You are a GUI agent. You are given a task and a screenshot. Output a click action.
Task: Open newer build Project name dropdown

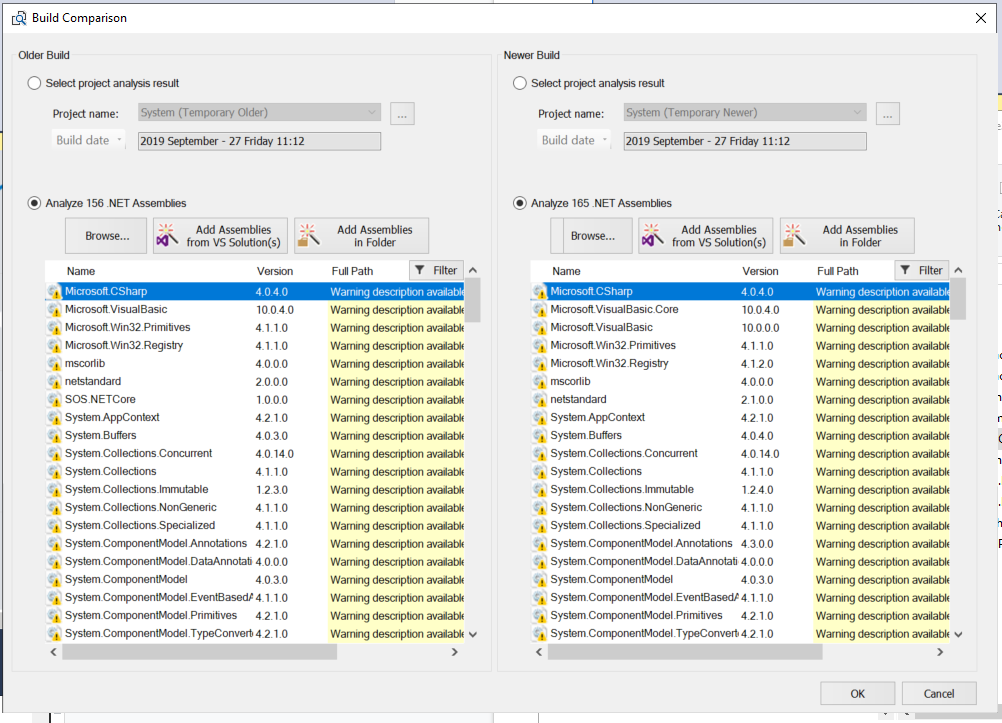click(x=744, y=113)
